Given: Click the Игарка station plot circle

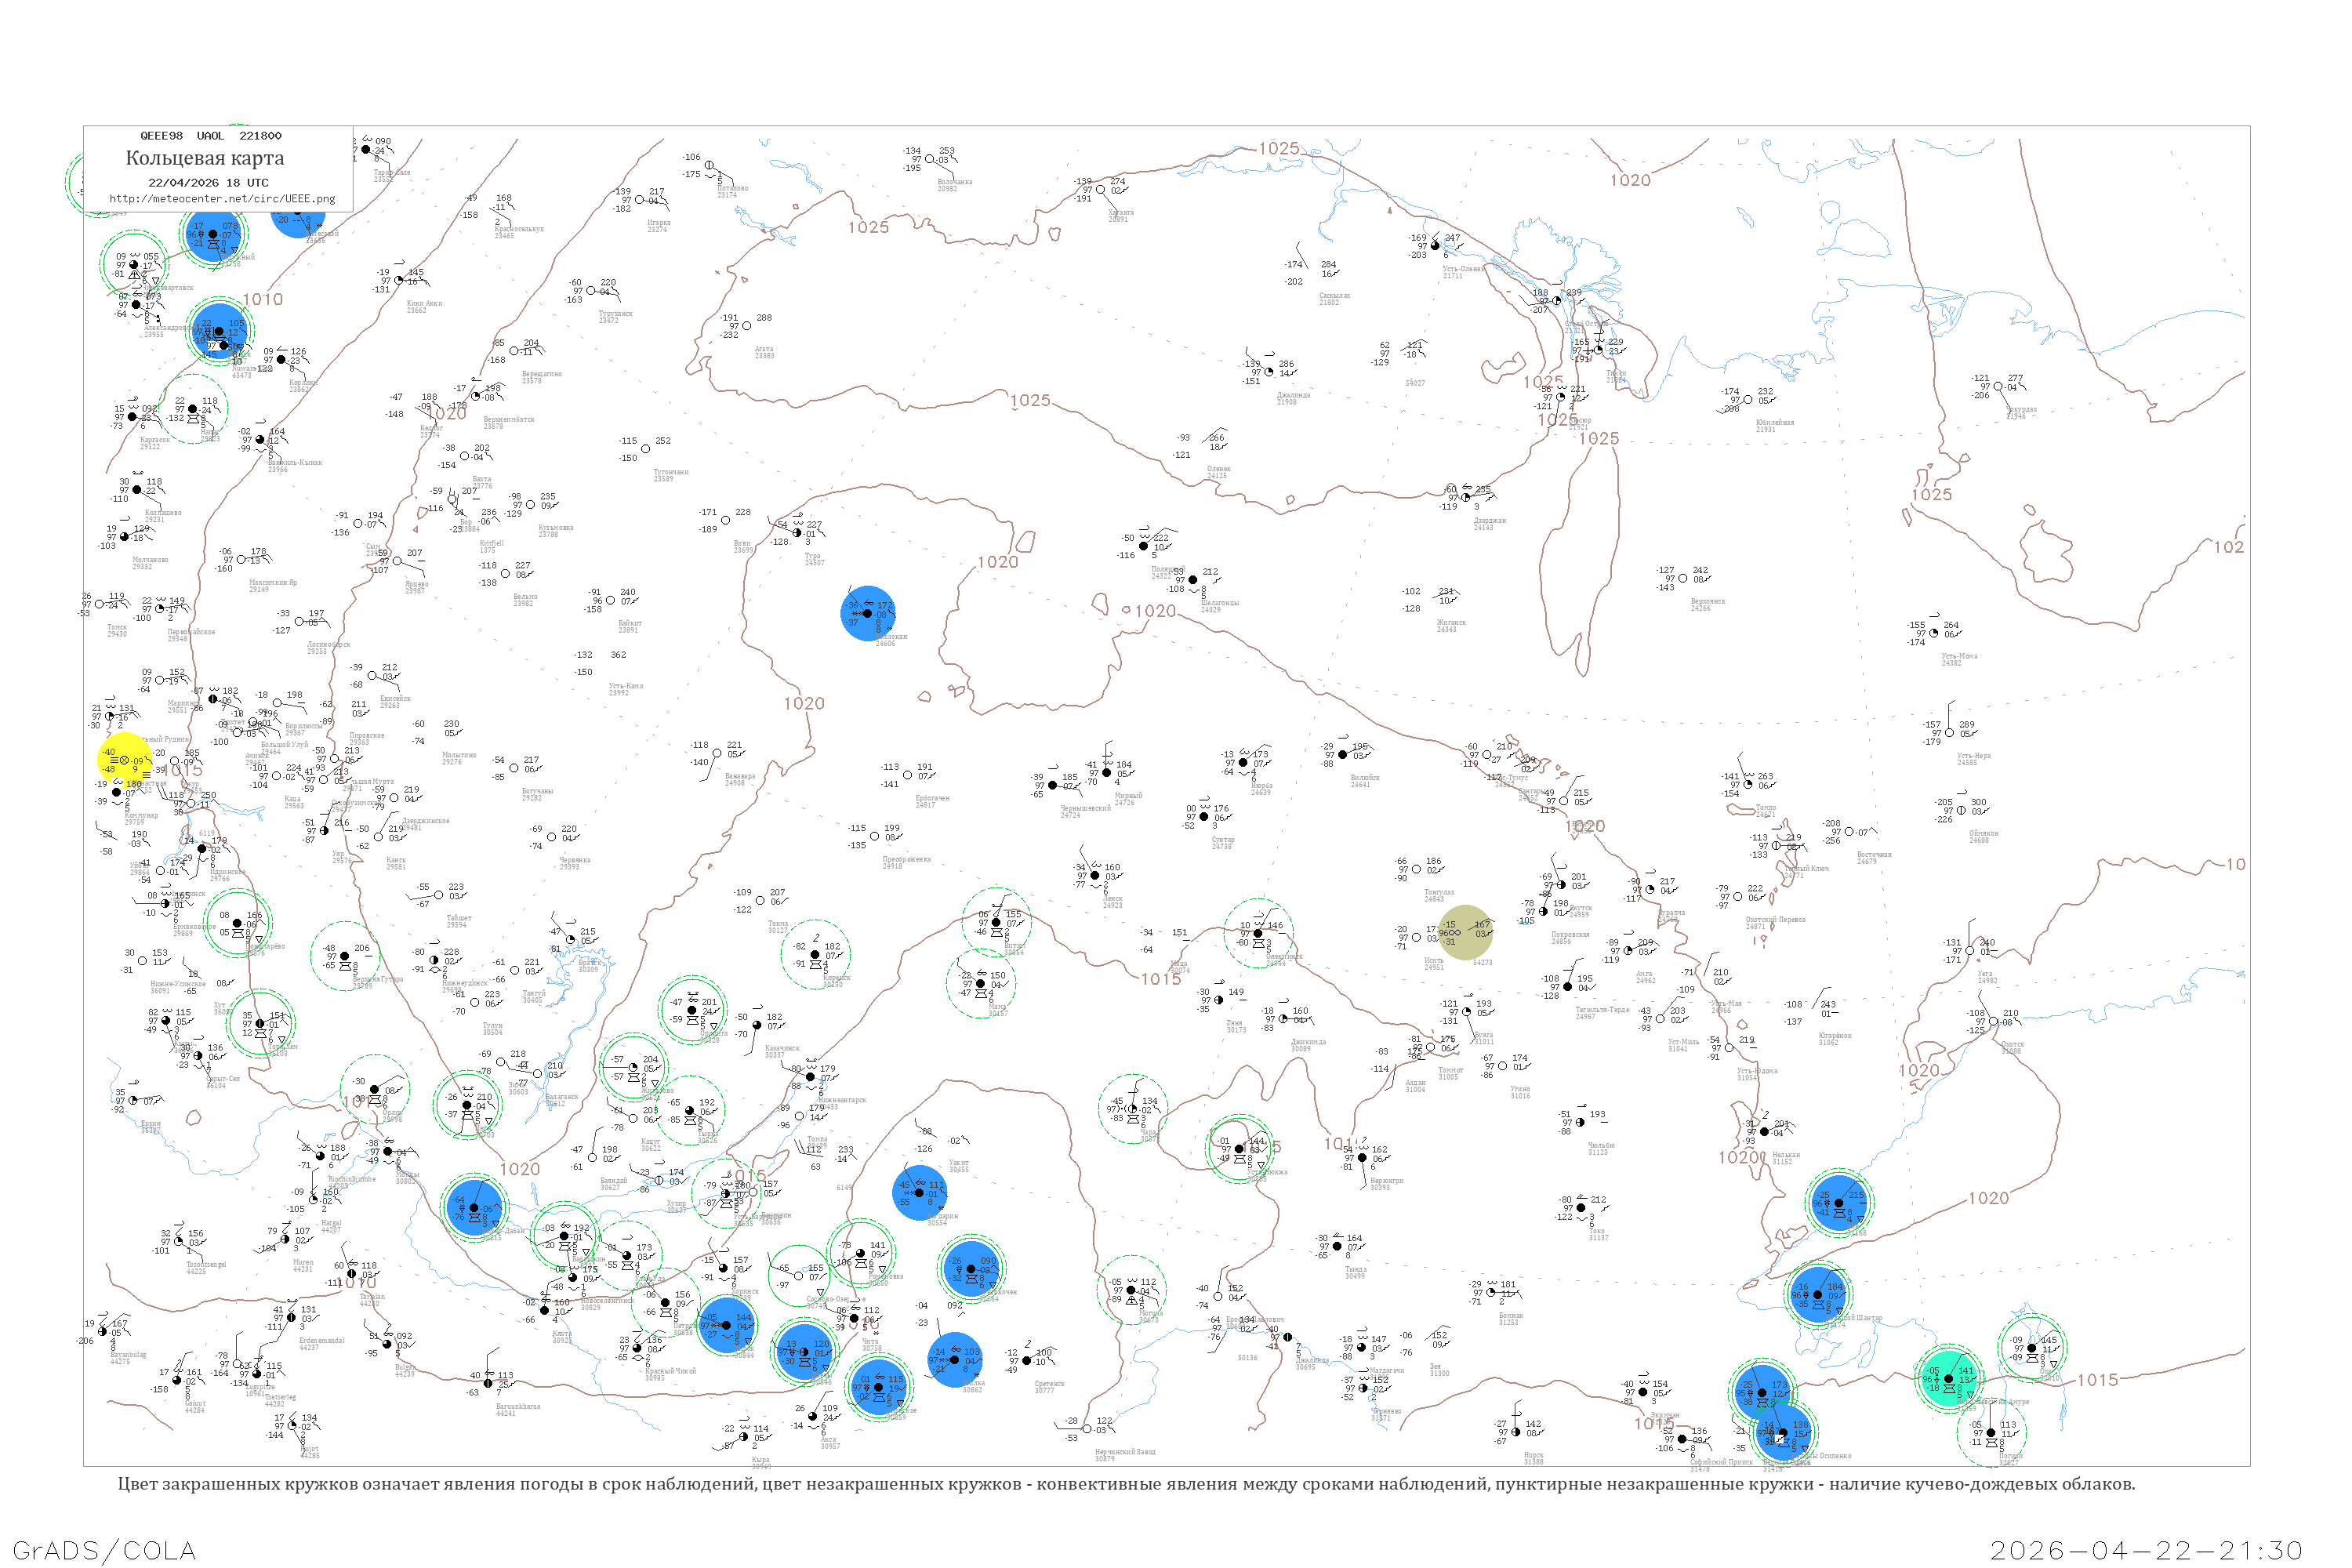Looking at the screenshot, I should (x=640, y=201).
